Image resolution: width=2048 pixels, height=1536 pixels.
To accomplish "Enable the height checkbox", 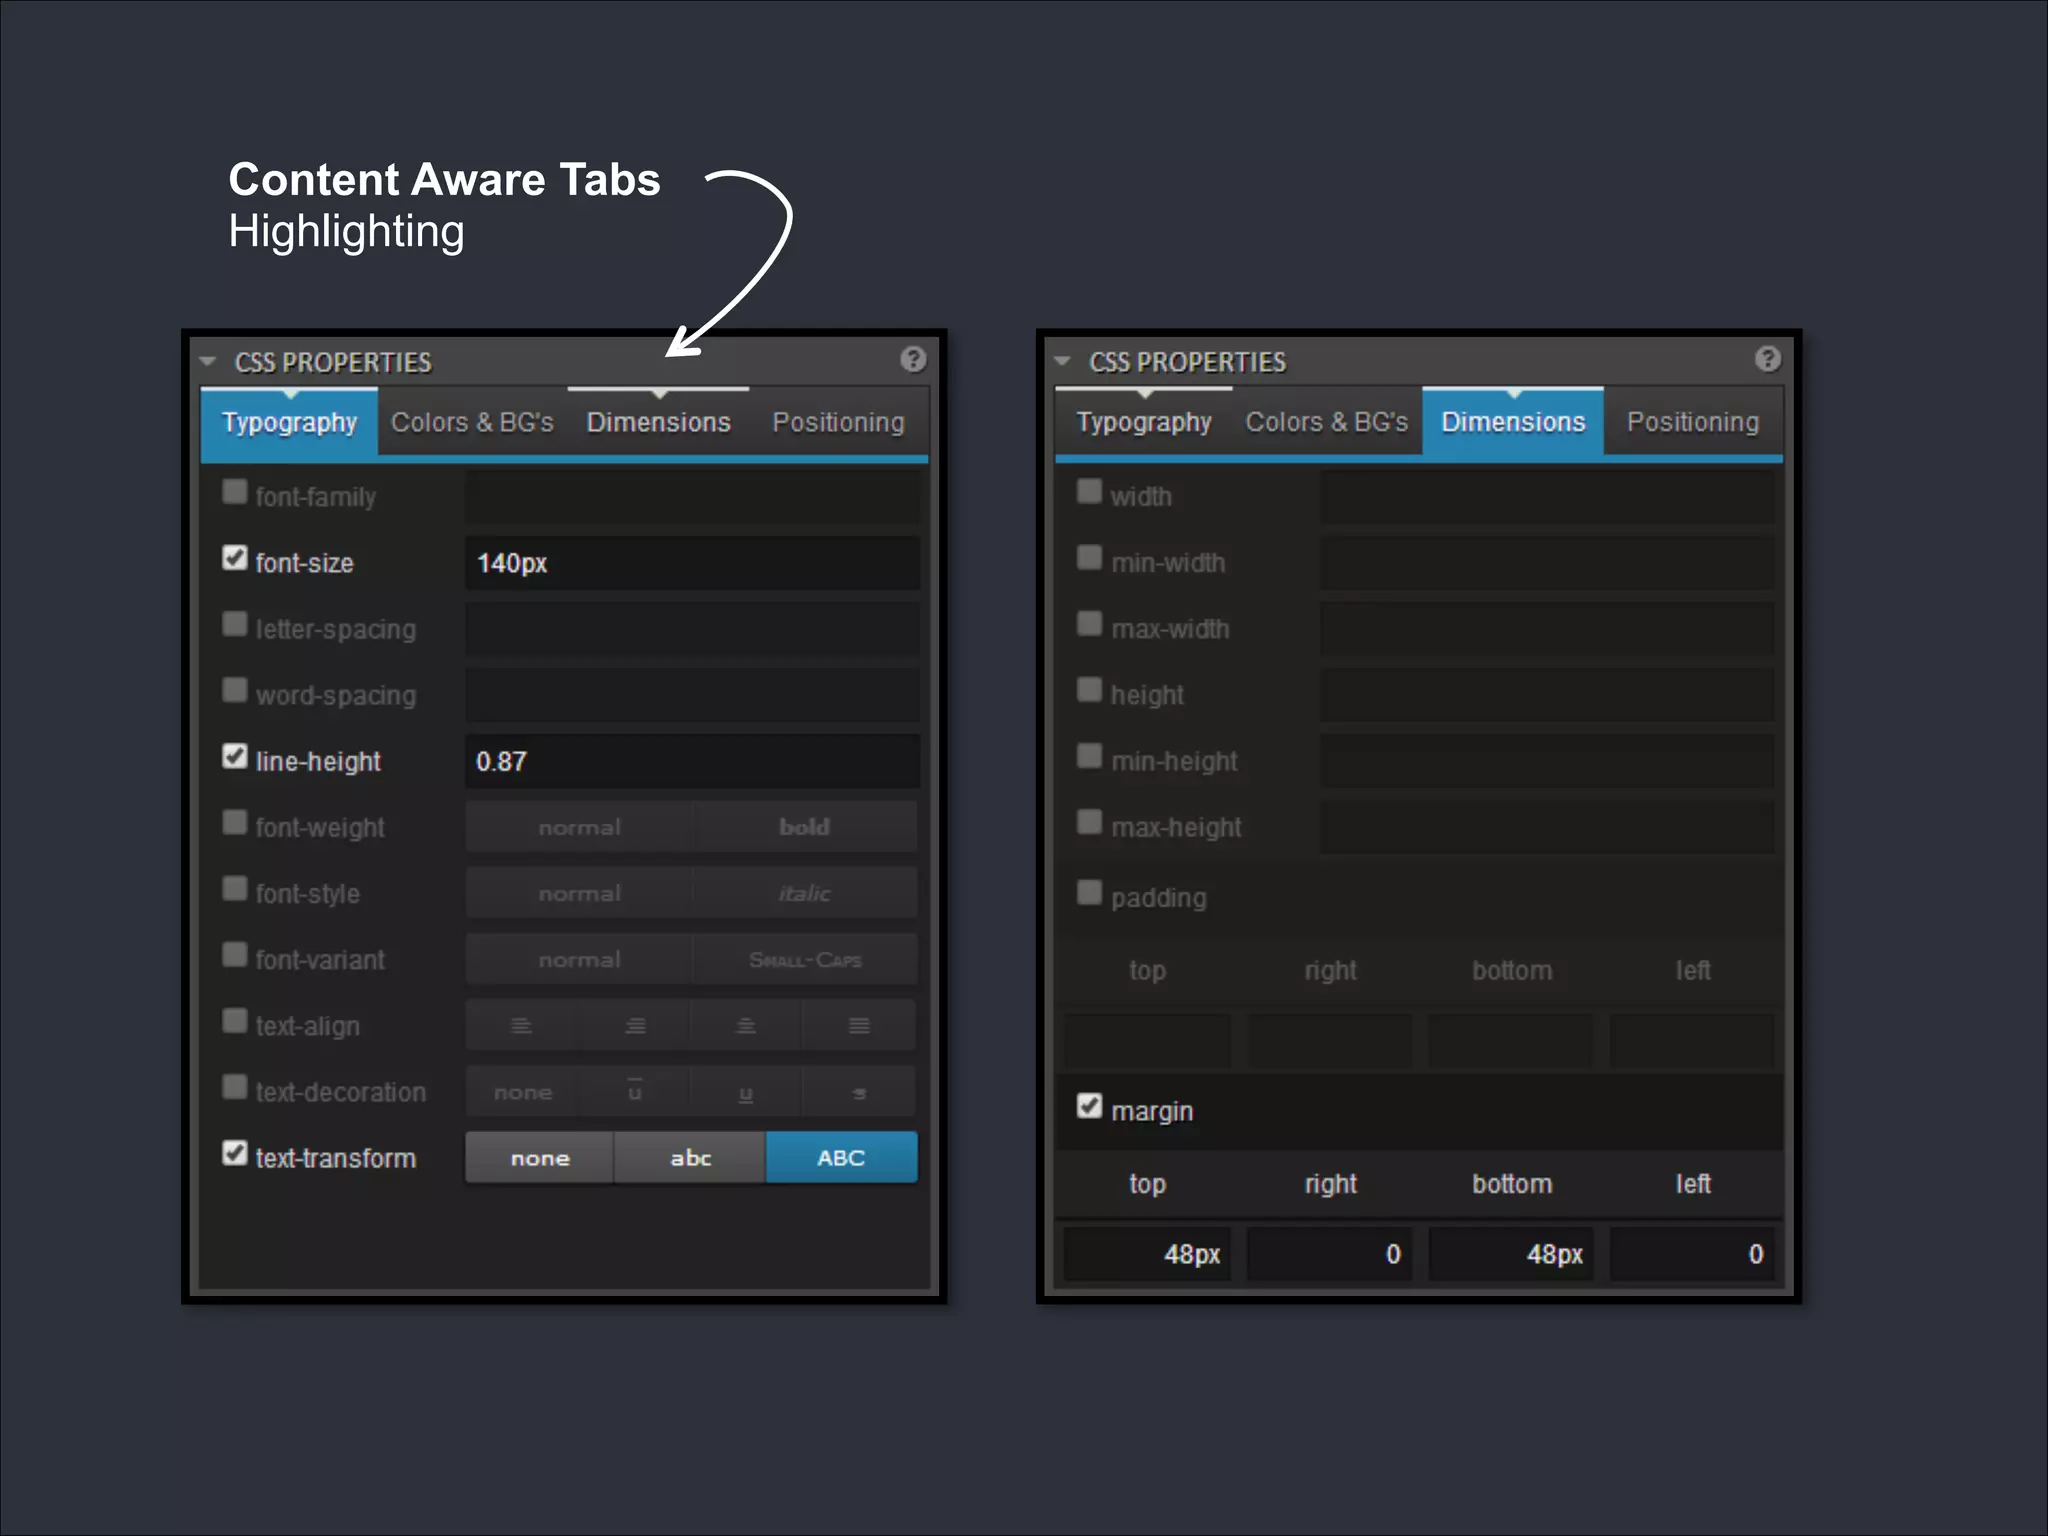I will coord(1090,690).
